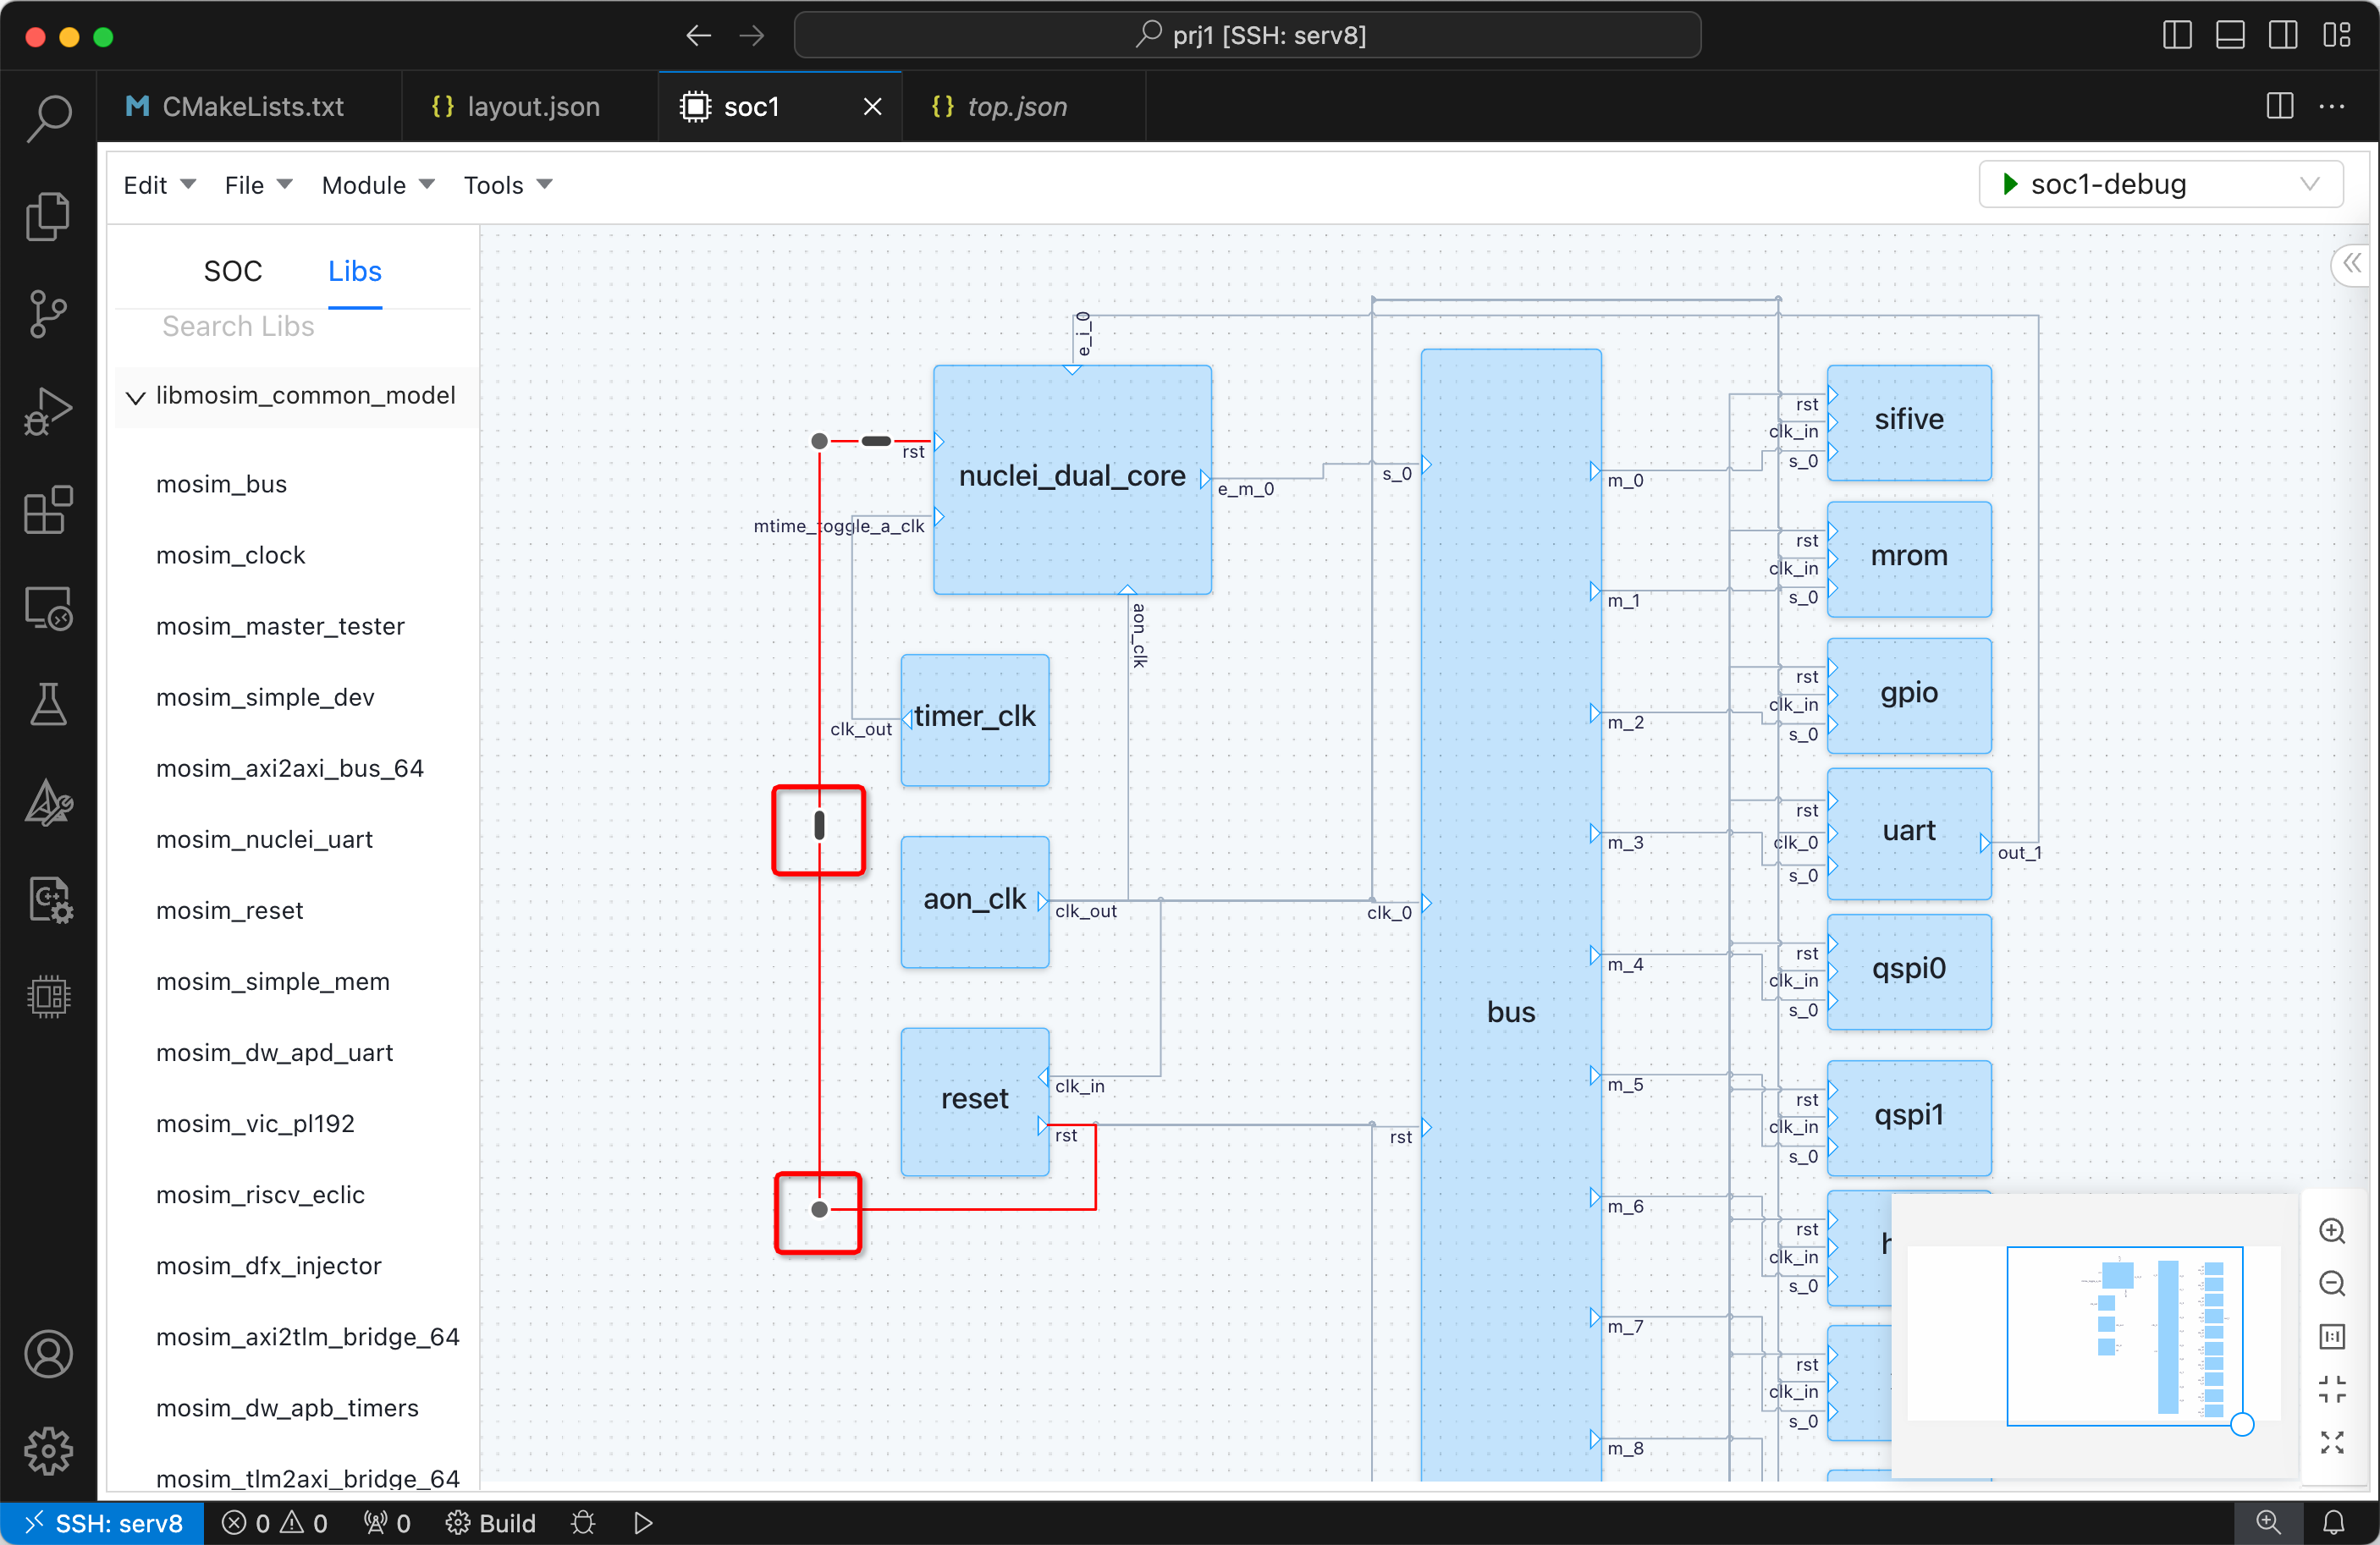2380x1545 pixels.
Task: Select the Libs panel tab
Action: click(354, 271)
